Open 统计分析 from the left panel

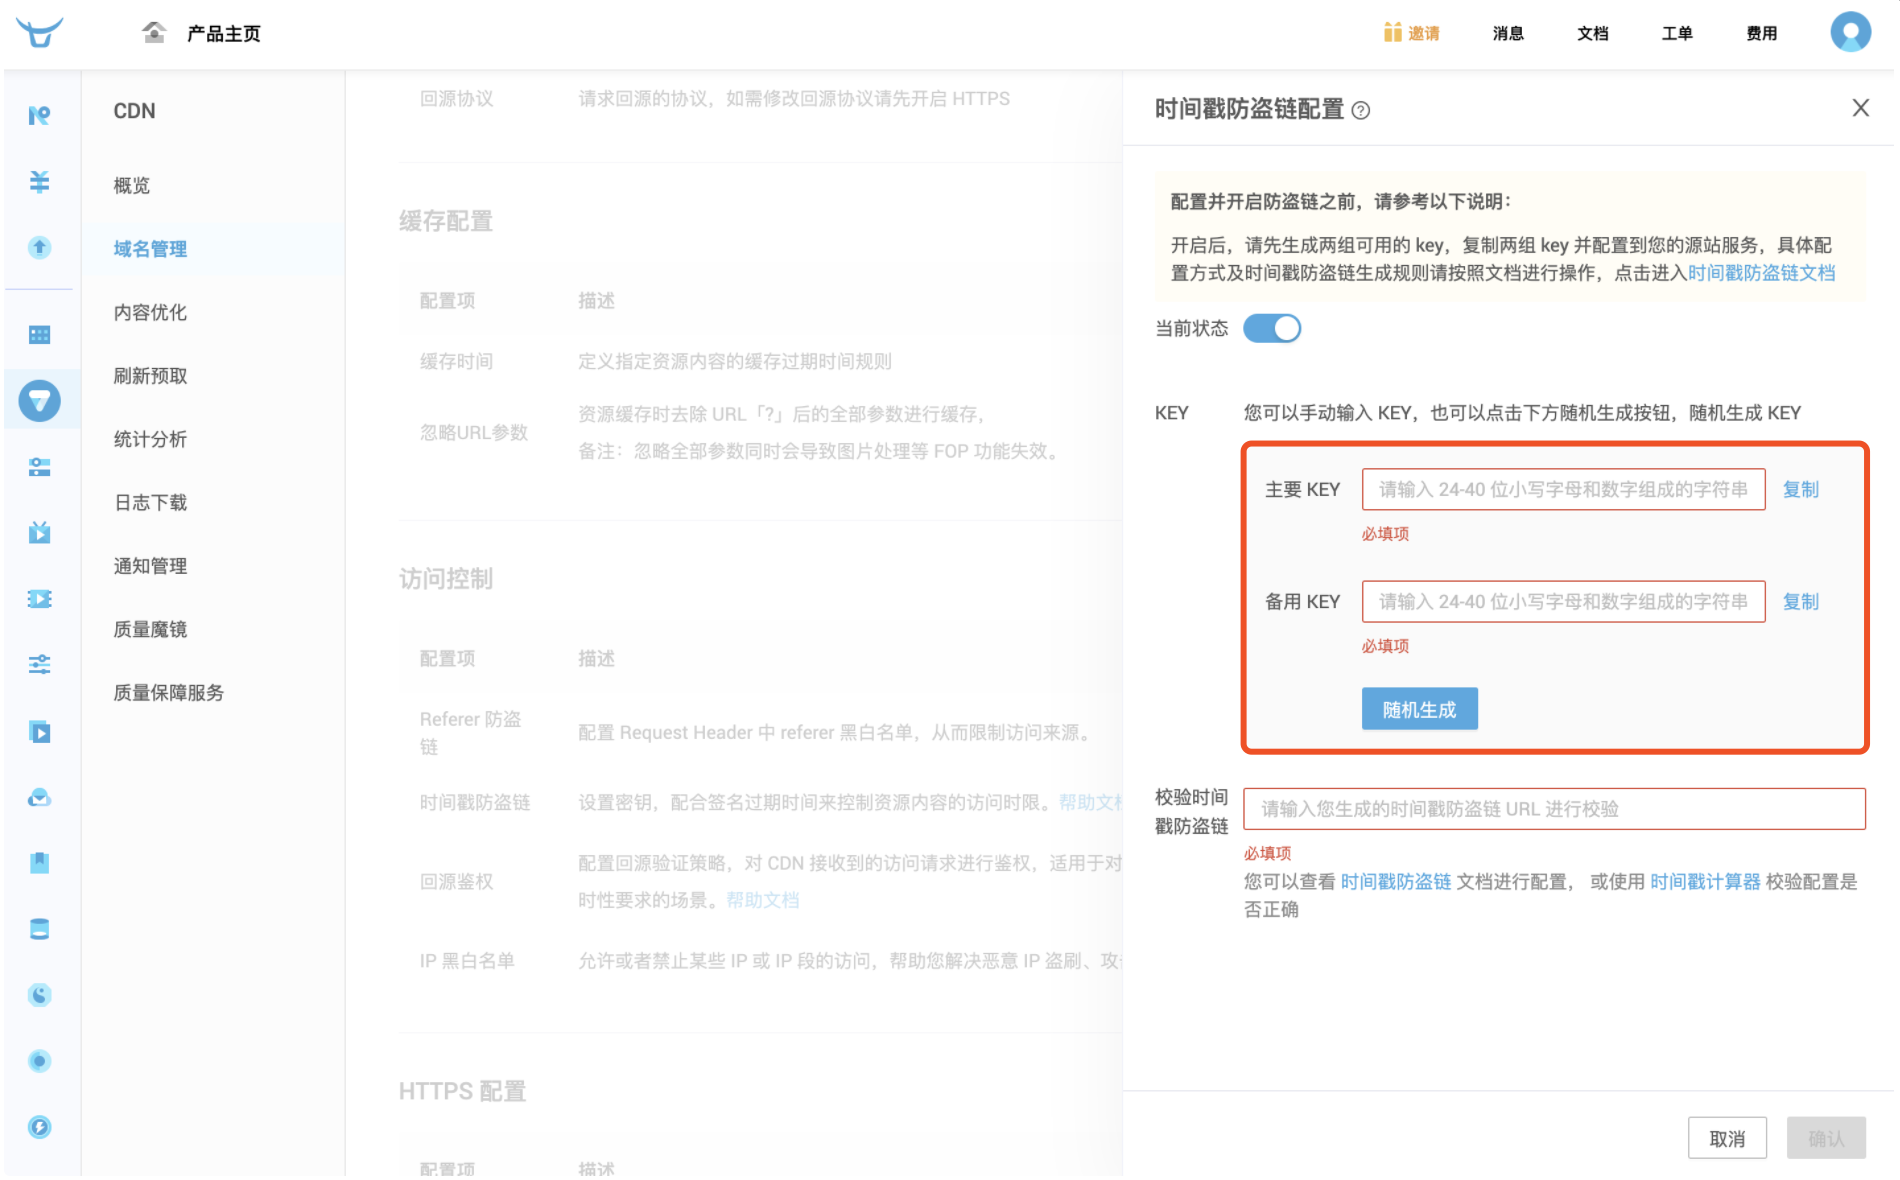point(149,438)
